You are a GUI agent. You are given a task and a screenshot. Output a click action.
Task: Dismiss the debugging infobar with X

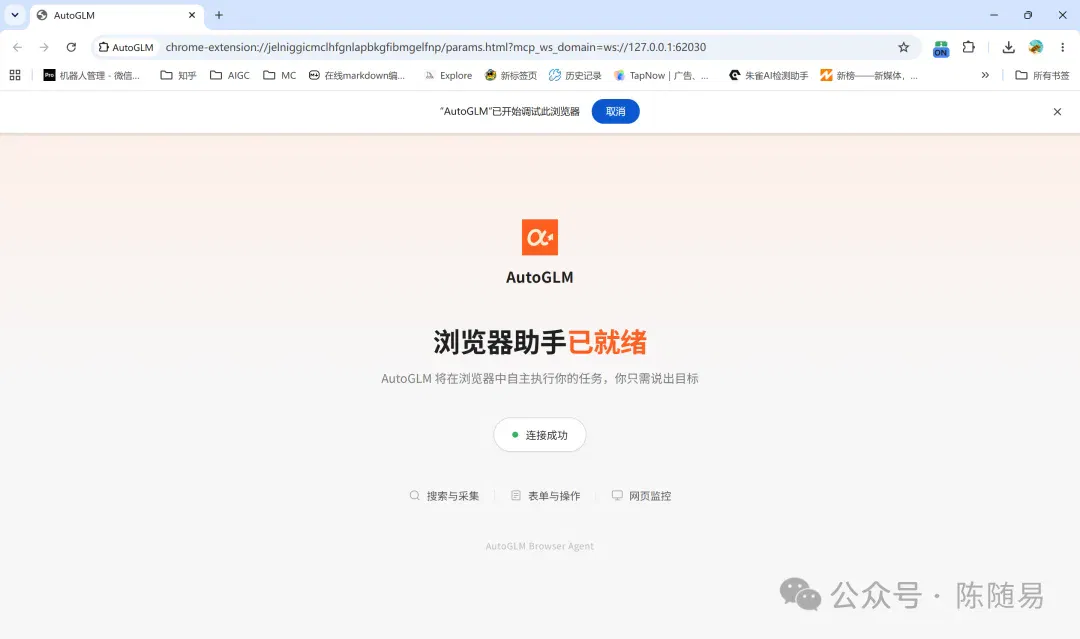(x=1057, y=112)
